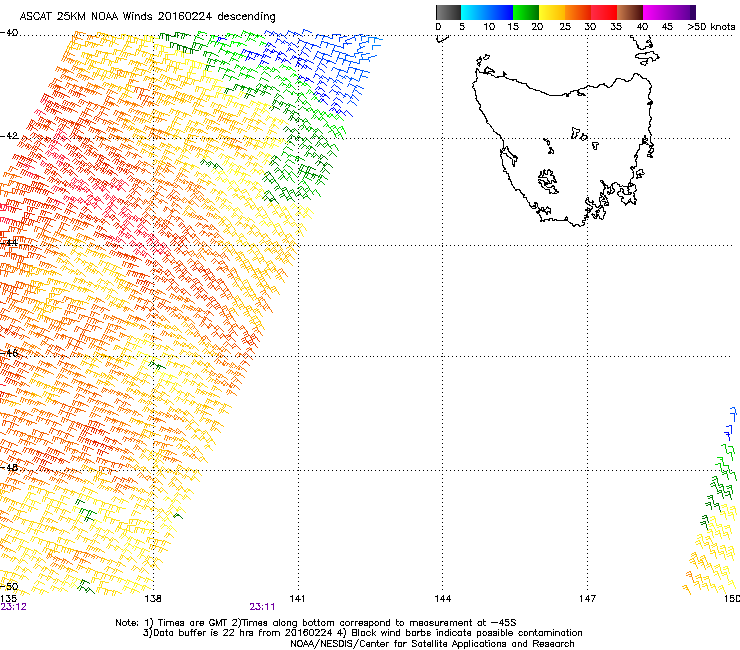Pick the red 30-35 knots legend swatch
This screenshot has height=650, width=740.
[604, 12]
